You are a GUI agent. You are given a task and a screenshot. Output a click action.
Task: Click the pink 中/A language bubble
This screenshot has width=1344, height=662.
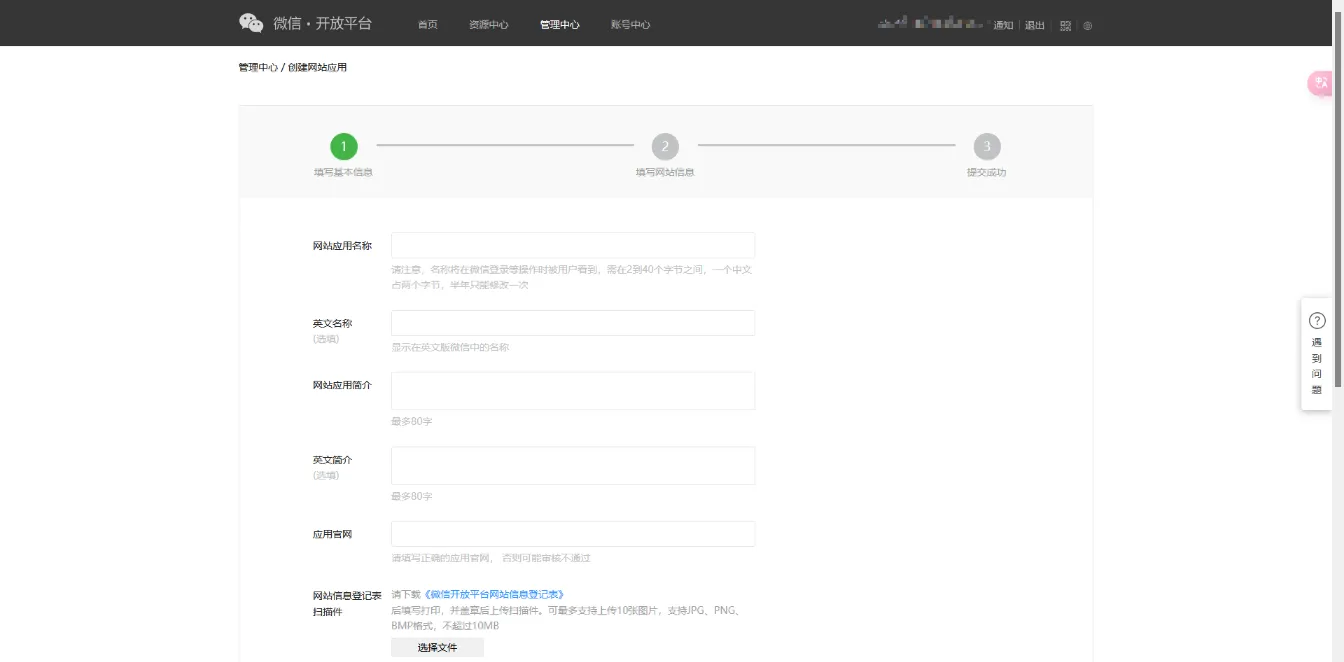coord(1320,83)
